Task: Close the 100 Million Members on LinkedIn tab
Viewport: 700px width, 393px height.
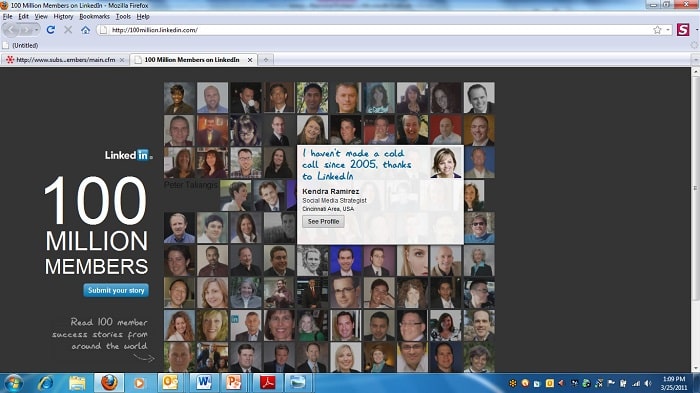Action: pos(250,60)
